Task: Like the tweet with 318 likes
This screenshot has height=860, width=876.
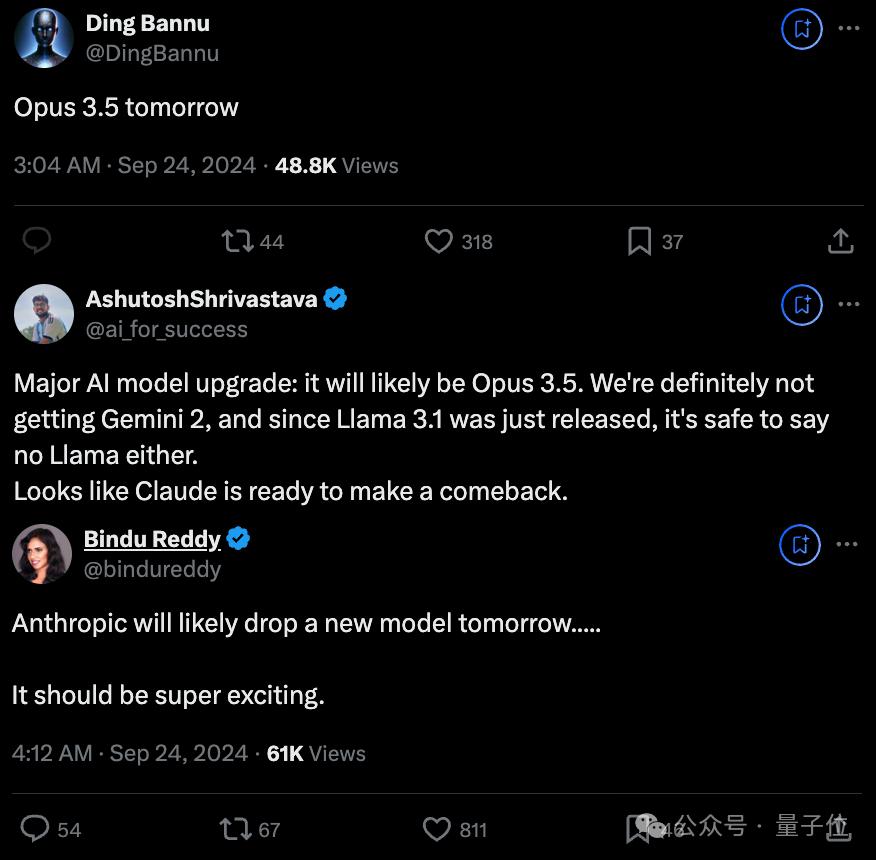Action: [x=439, y=241]
